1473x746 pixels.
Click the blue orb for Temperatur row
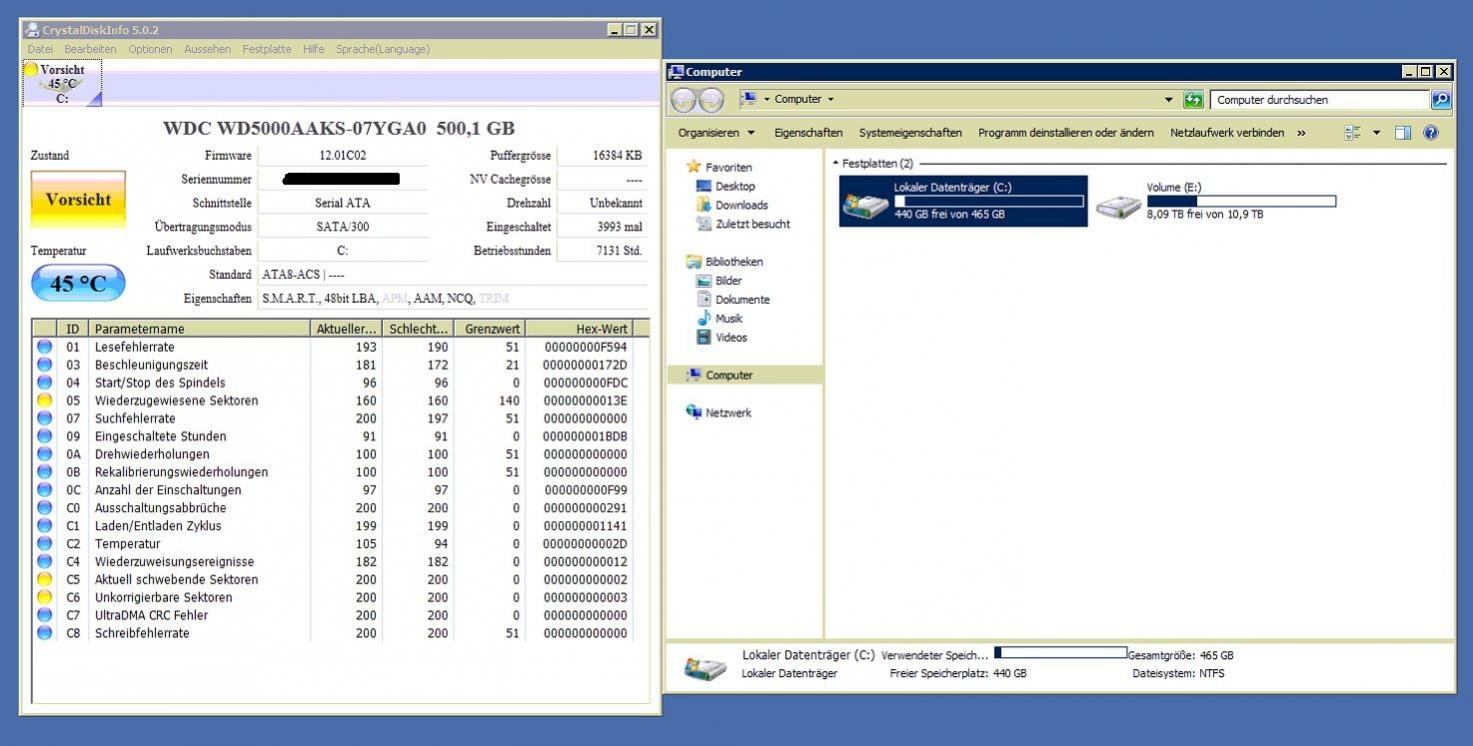pos(44,543)
